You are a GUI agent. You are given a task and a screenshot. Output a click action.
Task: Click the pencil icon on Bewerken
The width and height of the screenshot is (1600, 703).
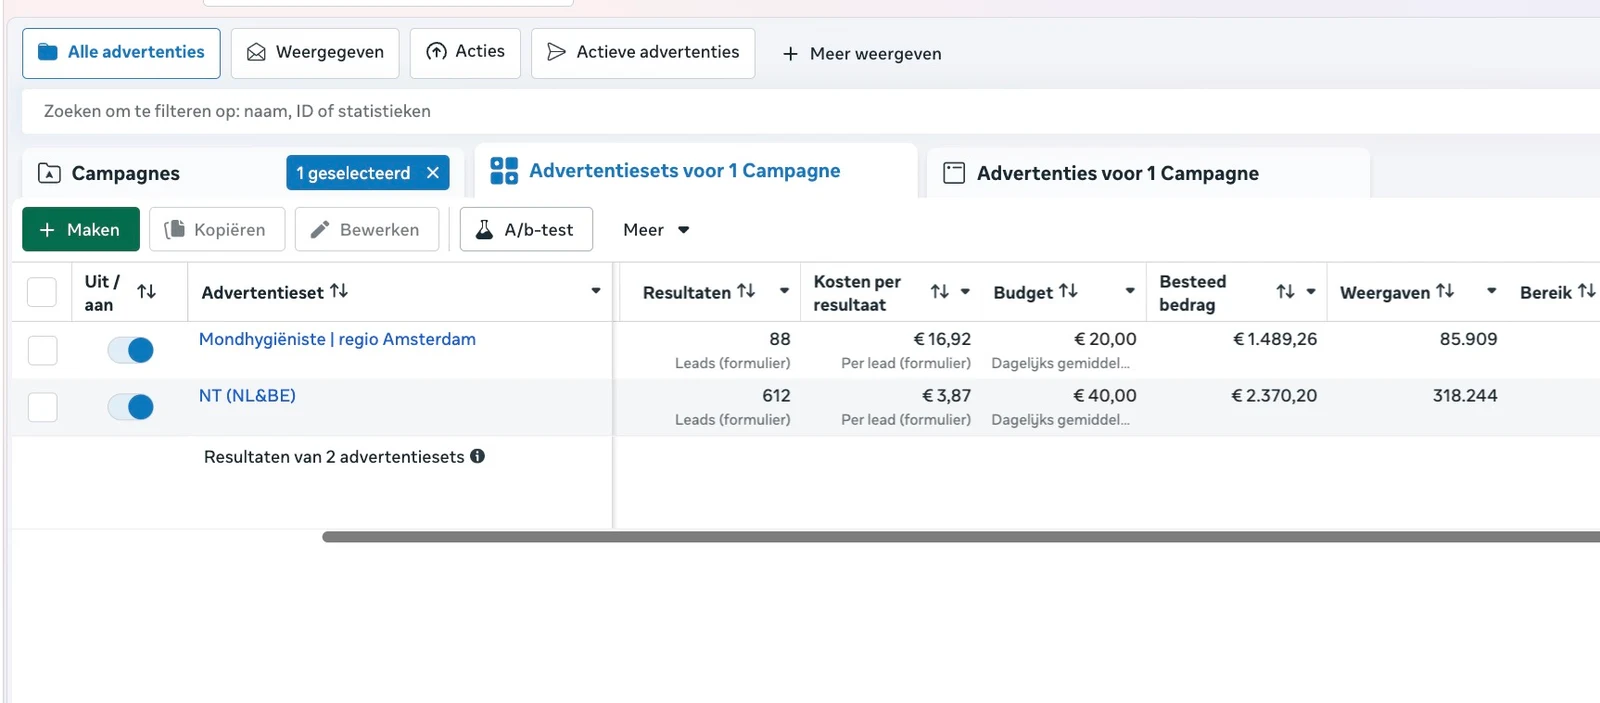pos(320,230)
